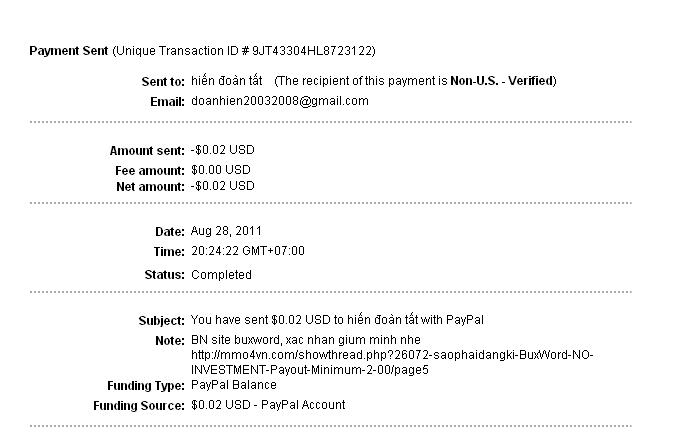Screen dimensions: 678x435
Task: Click the Fee amount value $0.00 USD
Action: point(221,170)
